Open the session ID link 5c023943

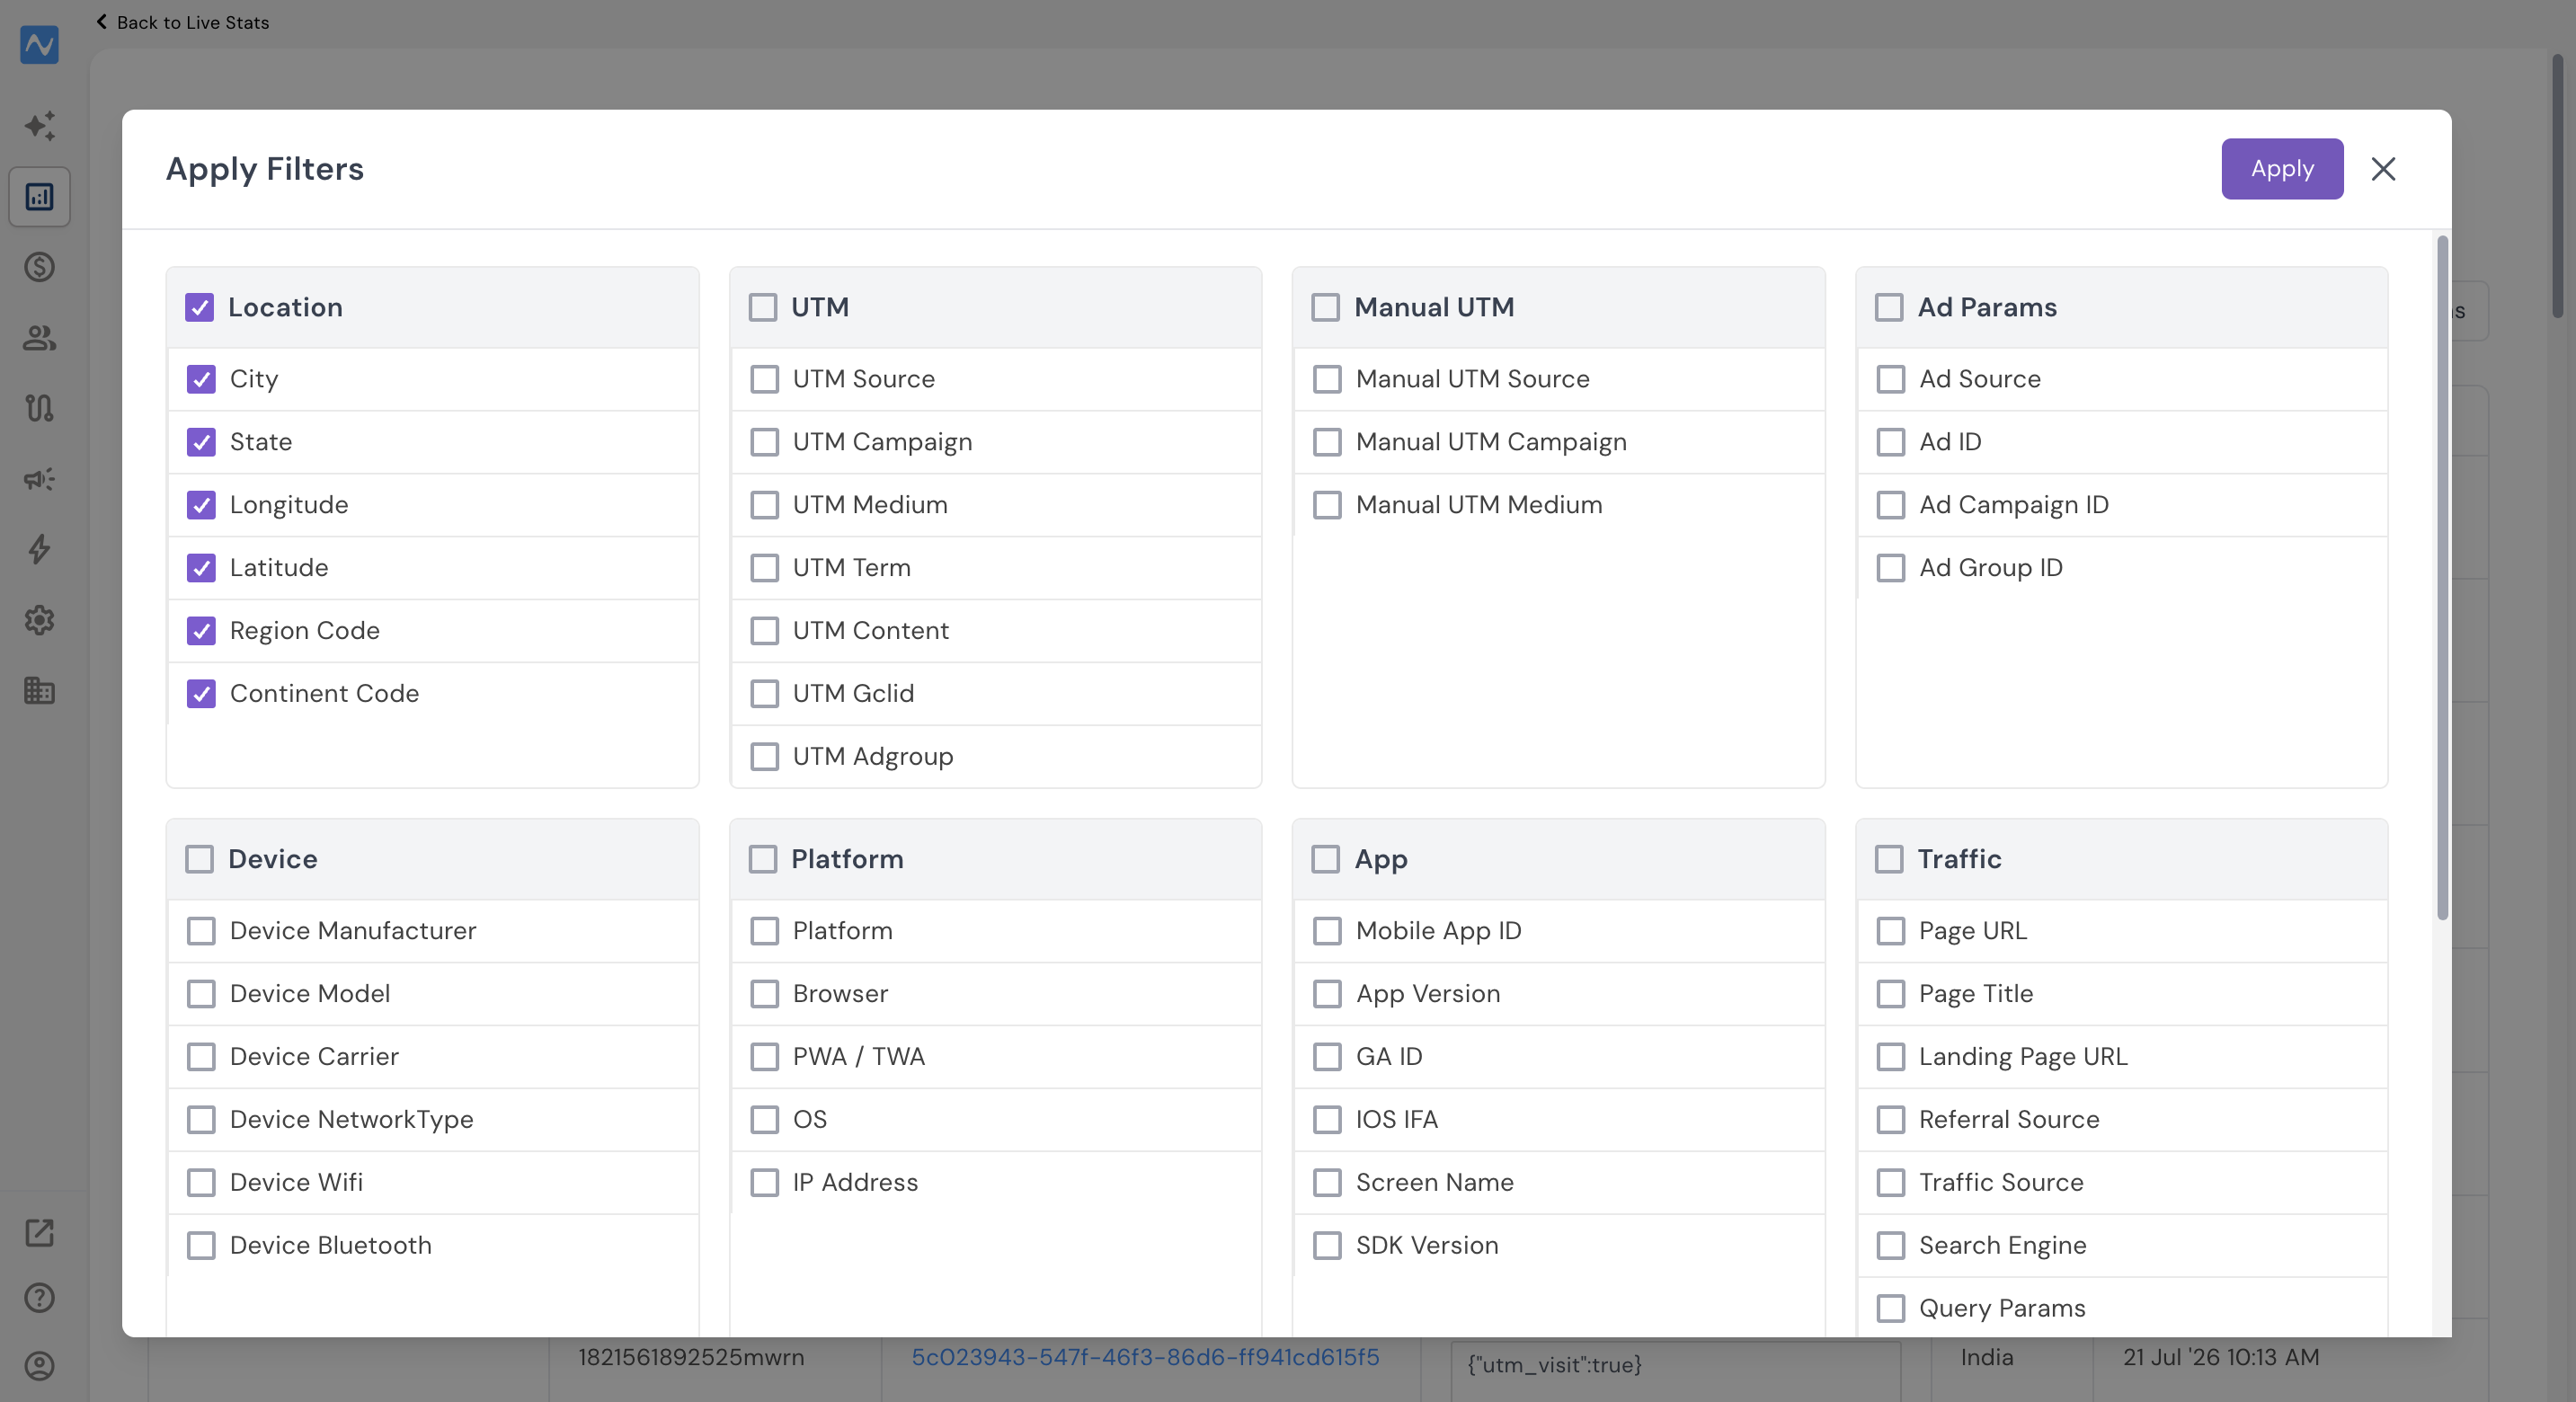pyautogui.click(x=1145, y=1357)
